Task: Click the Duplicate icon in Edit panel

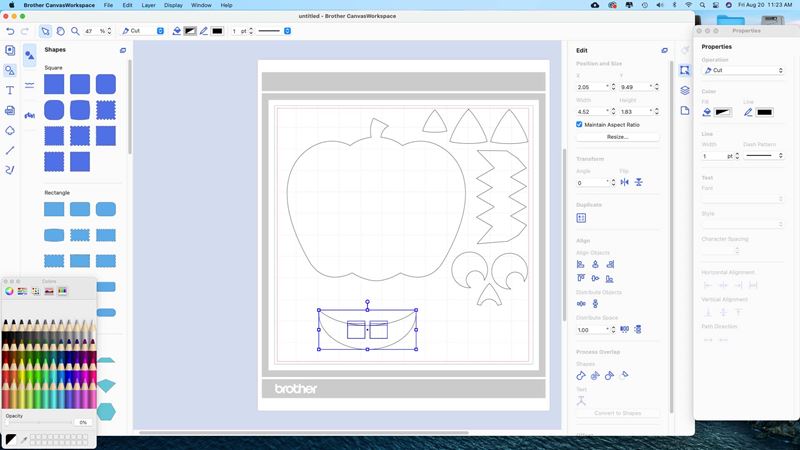Action: click(581, 217)
